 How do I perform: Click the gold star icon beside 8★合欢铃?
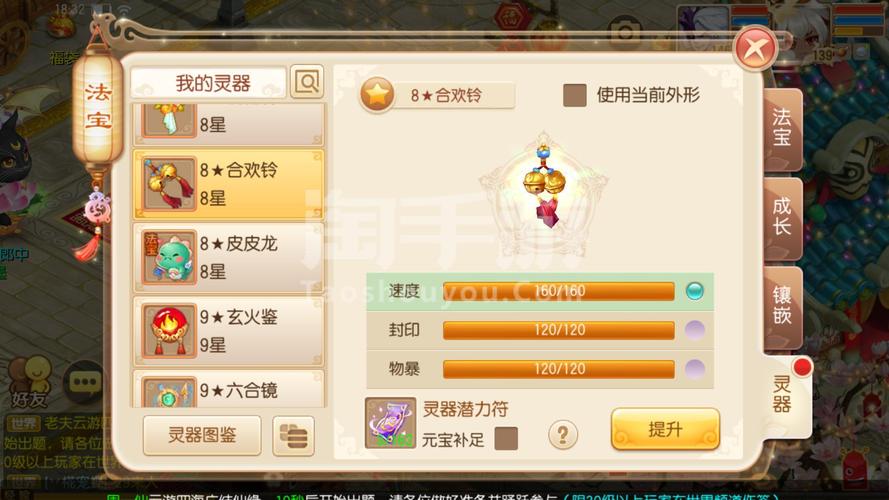[x=377, y=94]
